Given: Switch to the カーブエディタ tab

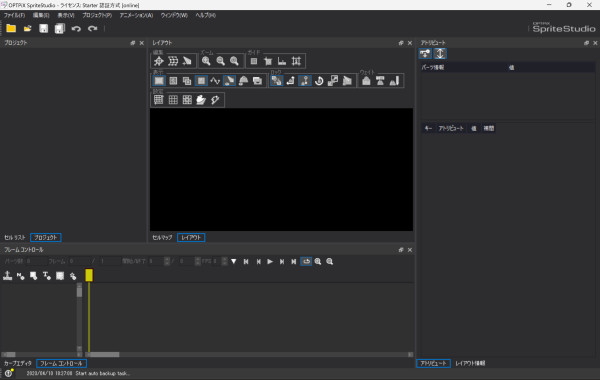Looking at the screenshot, I should (x=18, y=363).
